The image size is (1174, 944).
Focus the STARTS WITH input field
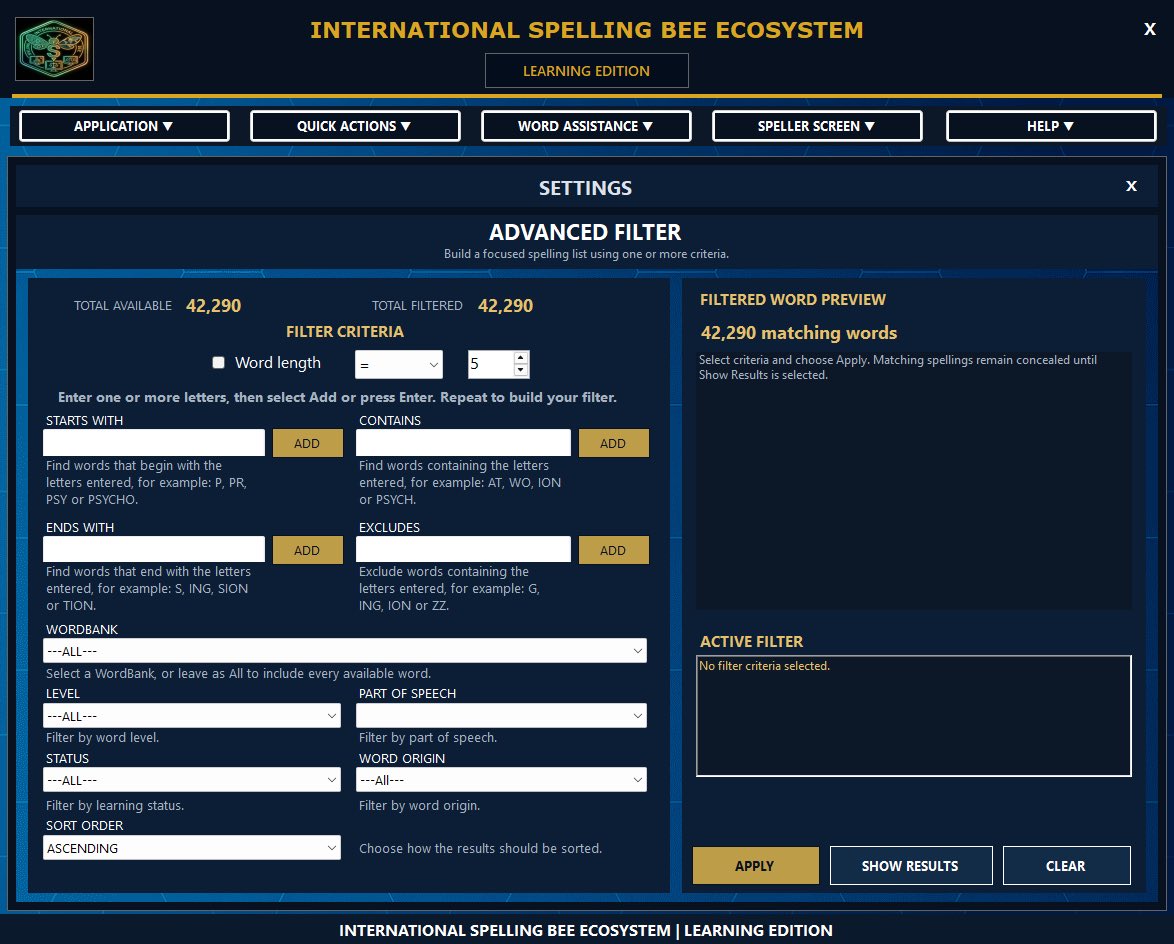(153, 442)
